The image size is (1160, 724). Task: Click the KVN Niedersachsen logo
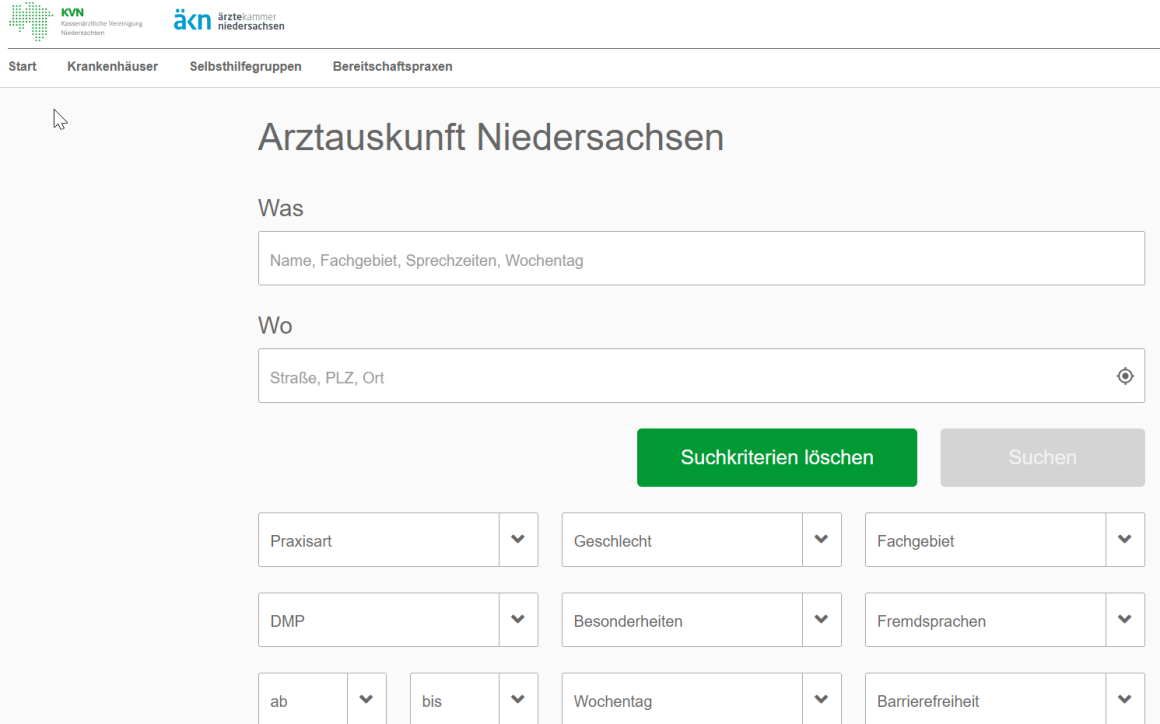76,20
